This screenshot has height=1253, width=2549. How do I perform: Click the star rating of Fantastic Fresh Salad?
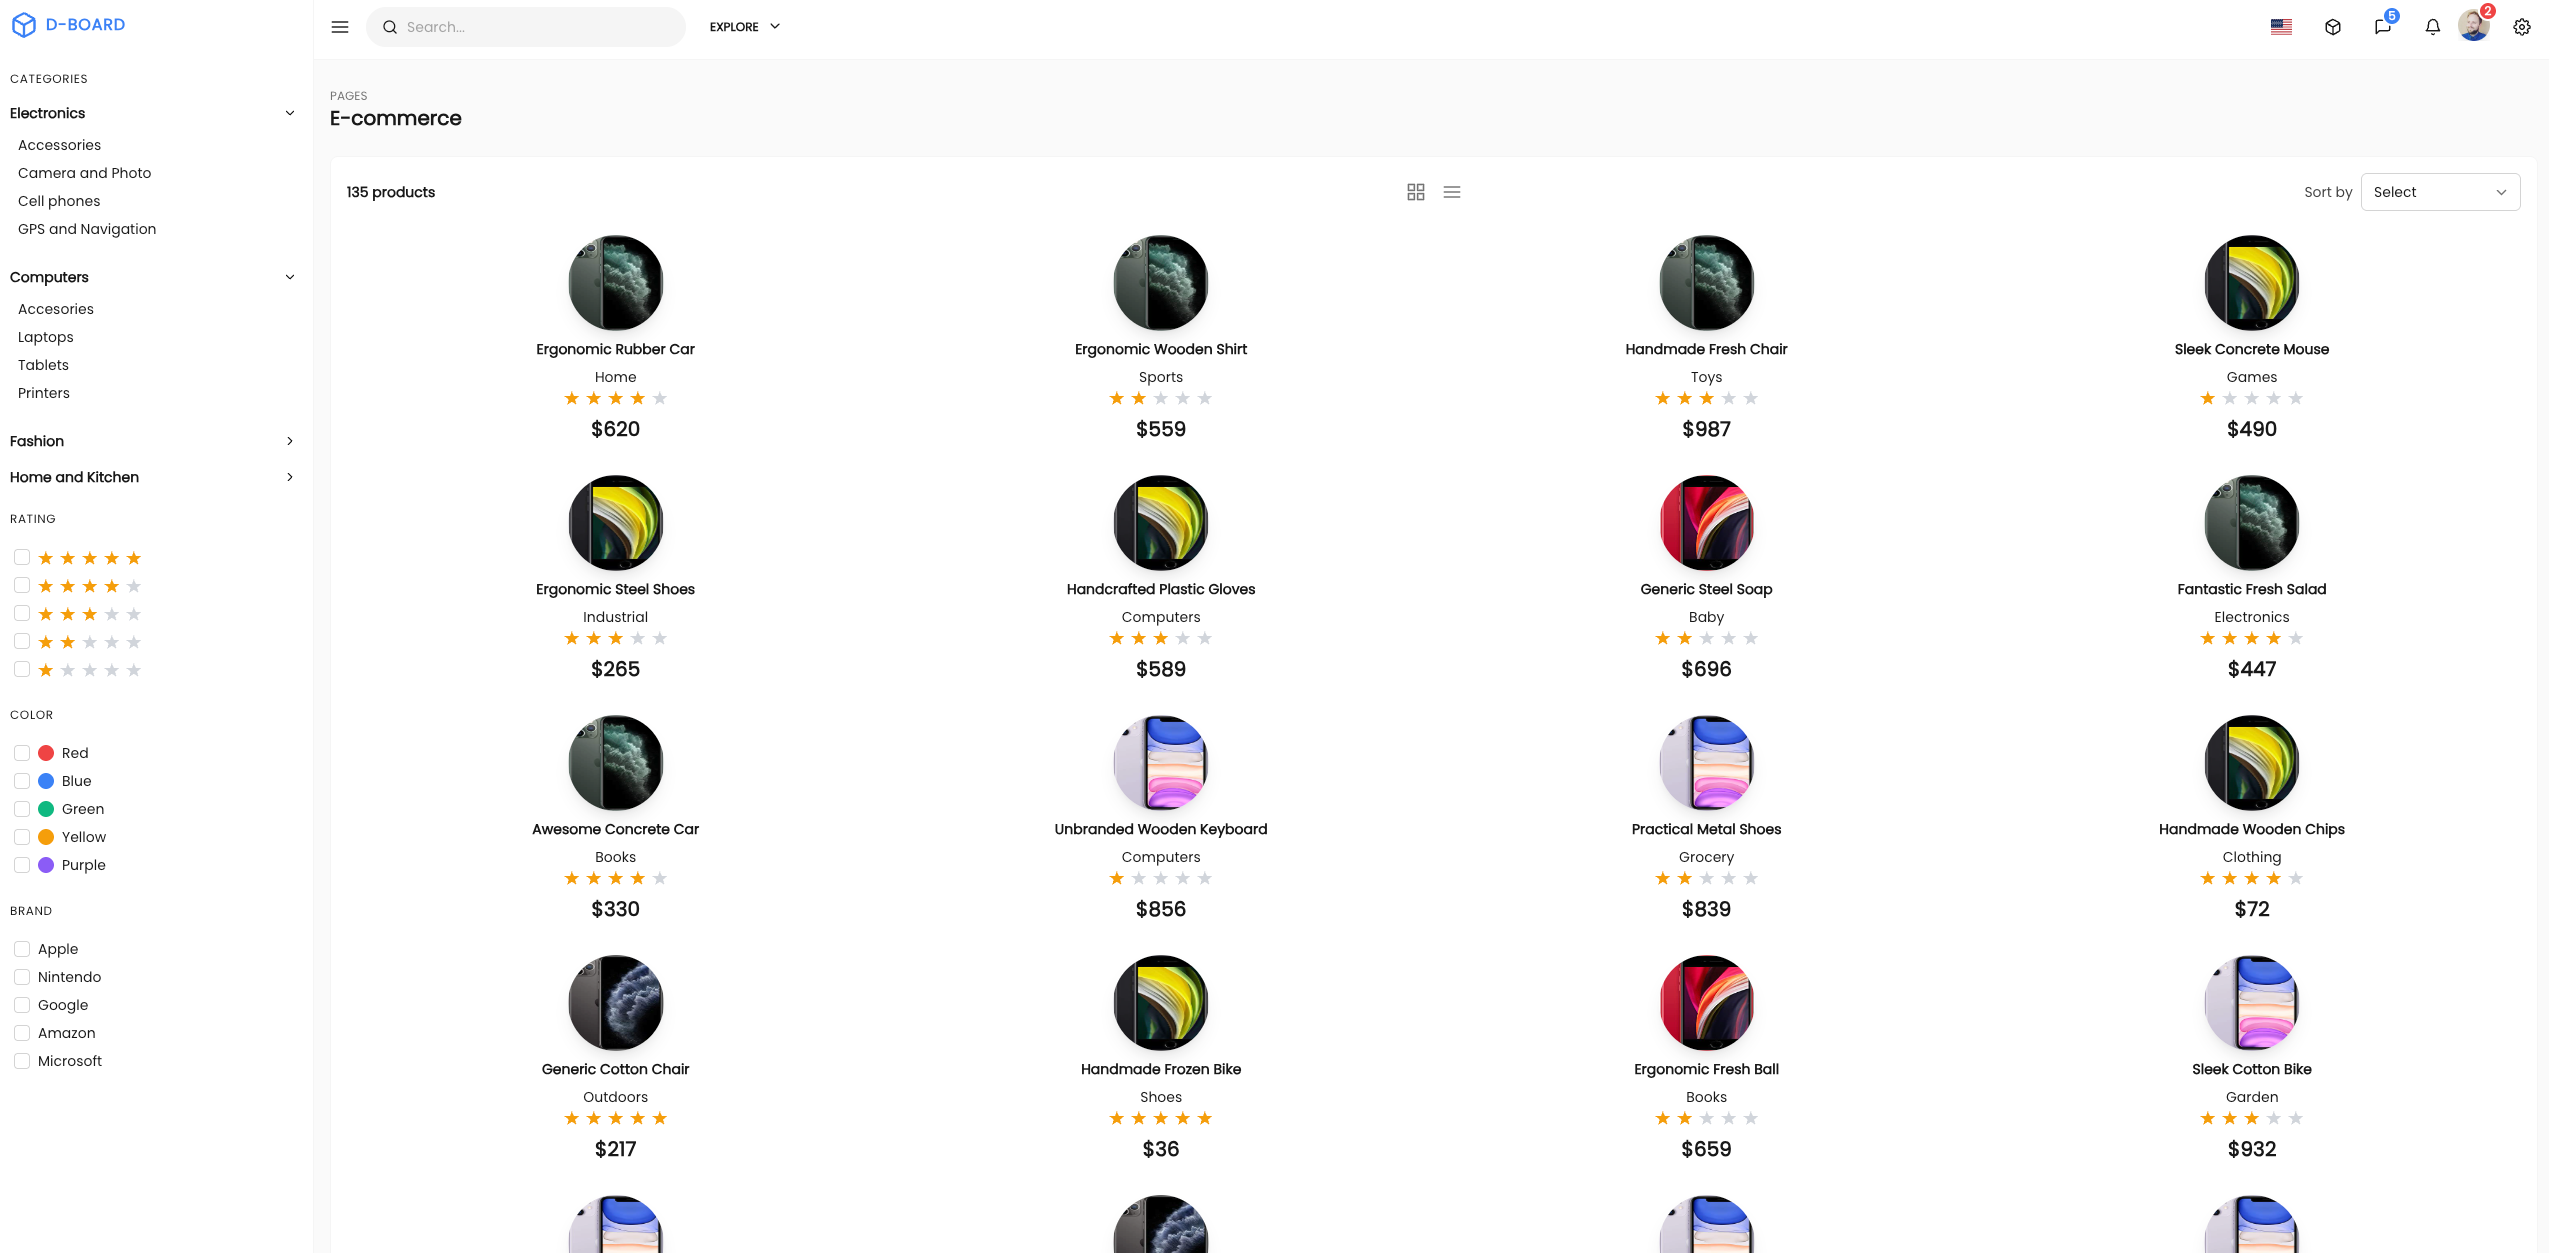[2252, 638]
